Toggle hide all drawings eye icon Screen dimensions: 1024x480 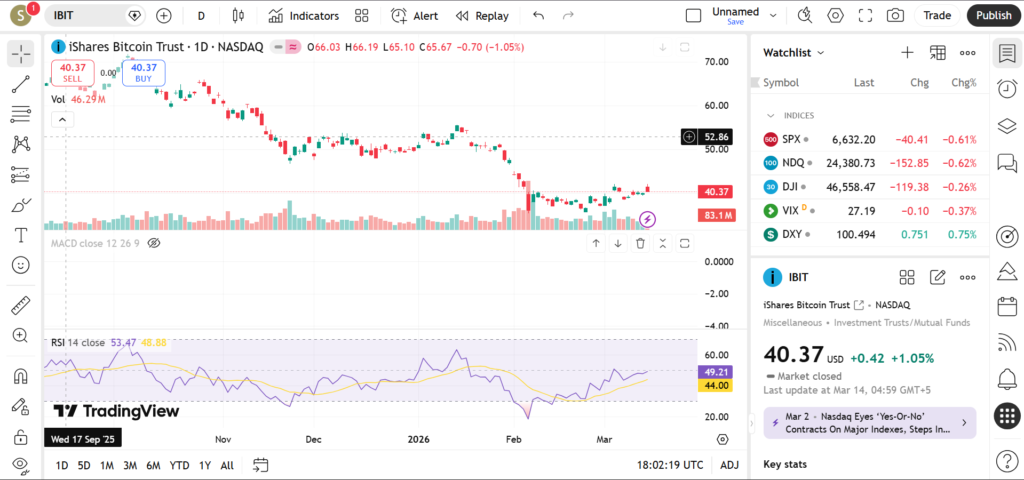[21, 465]
